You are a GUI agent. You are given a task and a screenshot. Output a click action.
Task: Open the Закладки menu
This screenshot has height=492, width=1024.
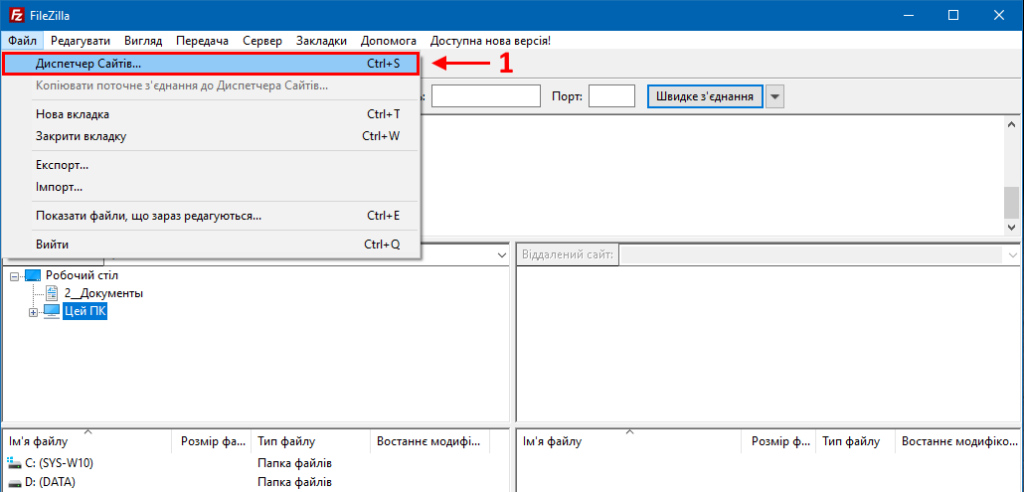(x=321, y=41)
